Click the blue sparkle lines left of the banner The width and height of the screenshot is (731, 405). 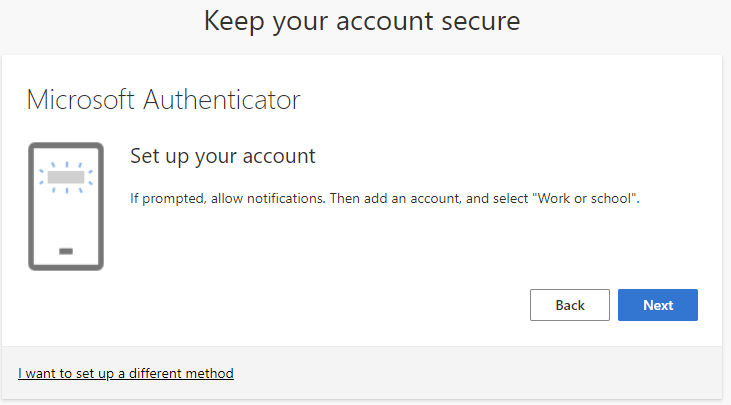[x=42, y=177]
